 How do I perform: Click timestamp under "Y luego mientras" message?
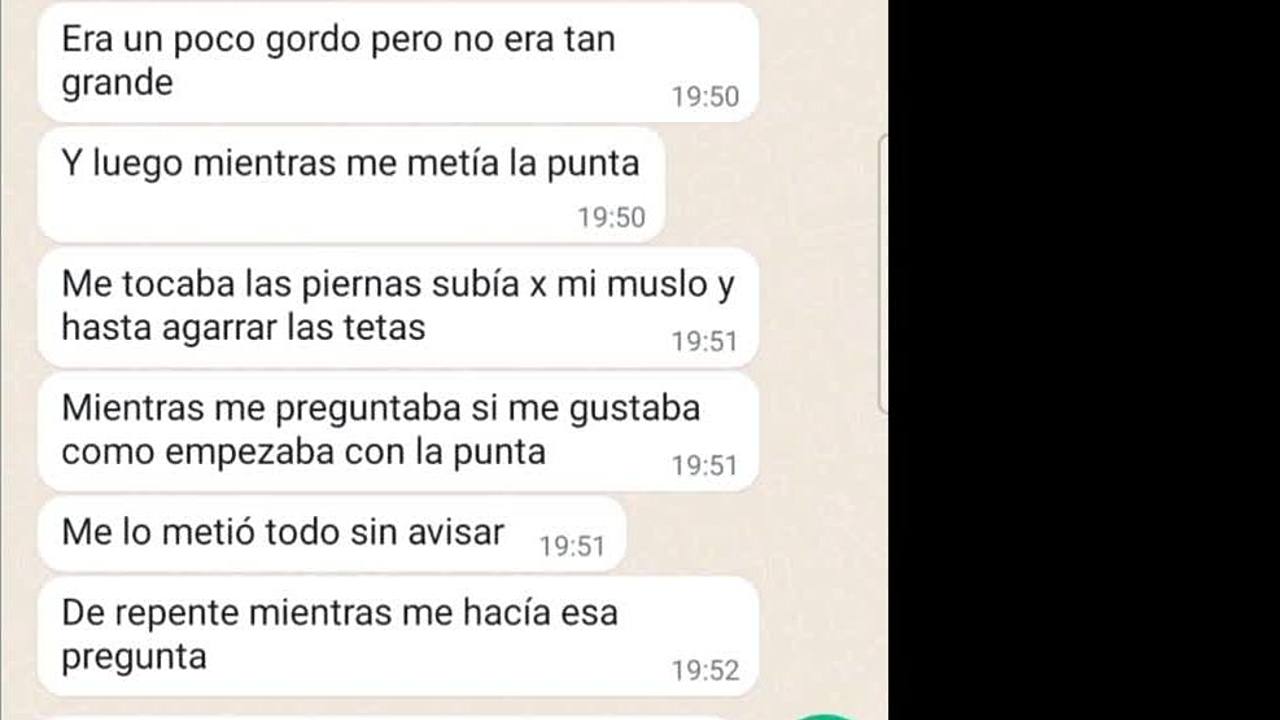(611, 217)
